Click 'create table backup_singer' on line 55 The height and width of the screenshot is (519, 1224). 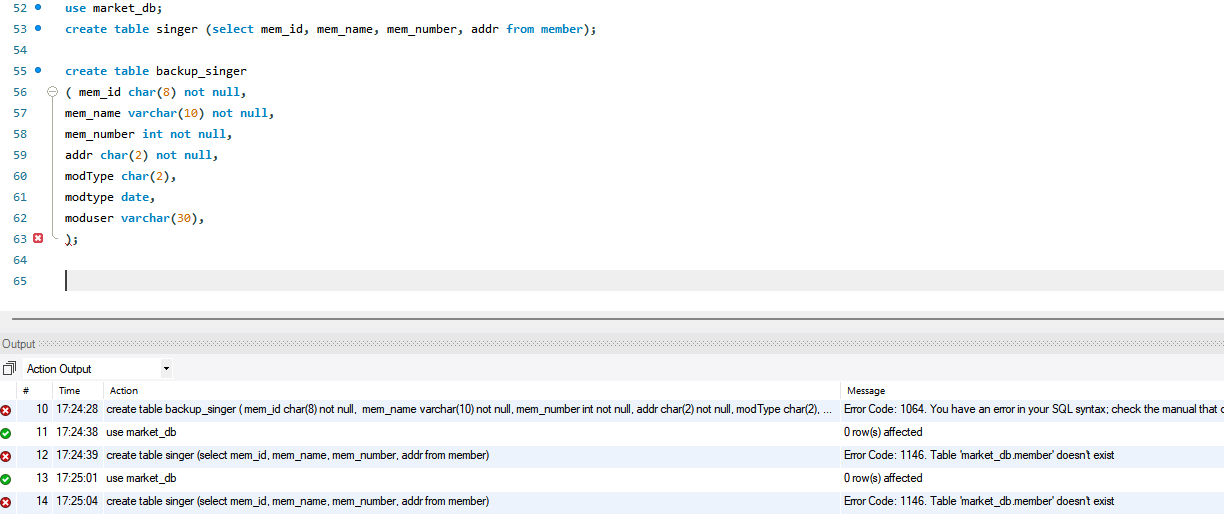pyautogui.click(x=155, y=71)
